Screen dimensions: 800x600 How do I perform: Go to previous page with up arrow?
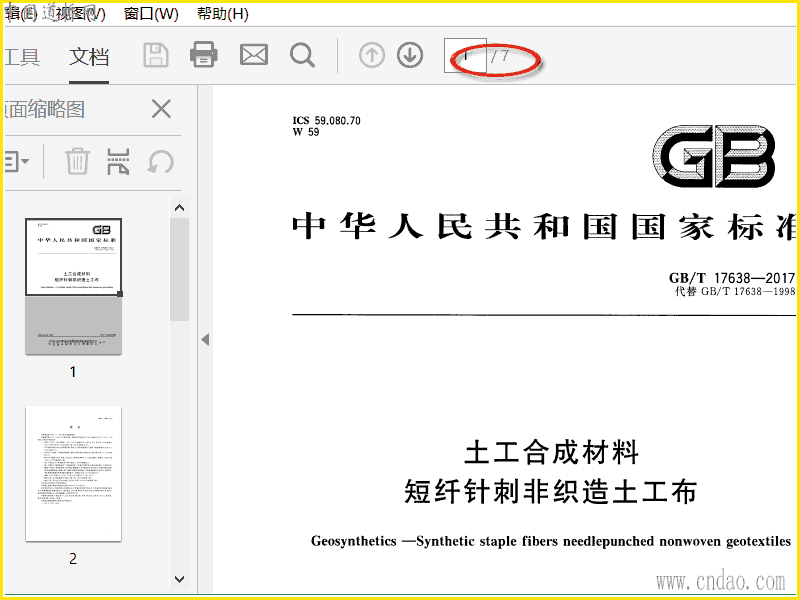coord(371,55)
